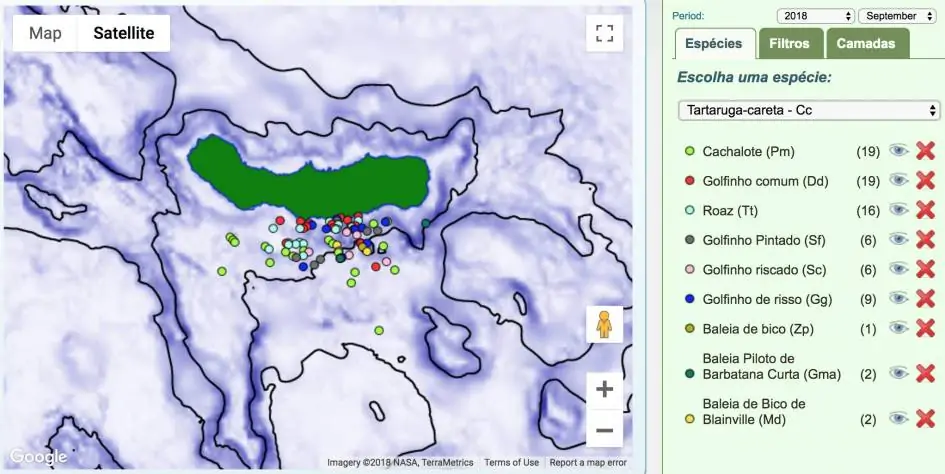
Task: Click the Street View pegman icon
Action: (x=604, y=325)
